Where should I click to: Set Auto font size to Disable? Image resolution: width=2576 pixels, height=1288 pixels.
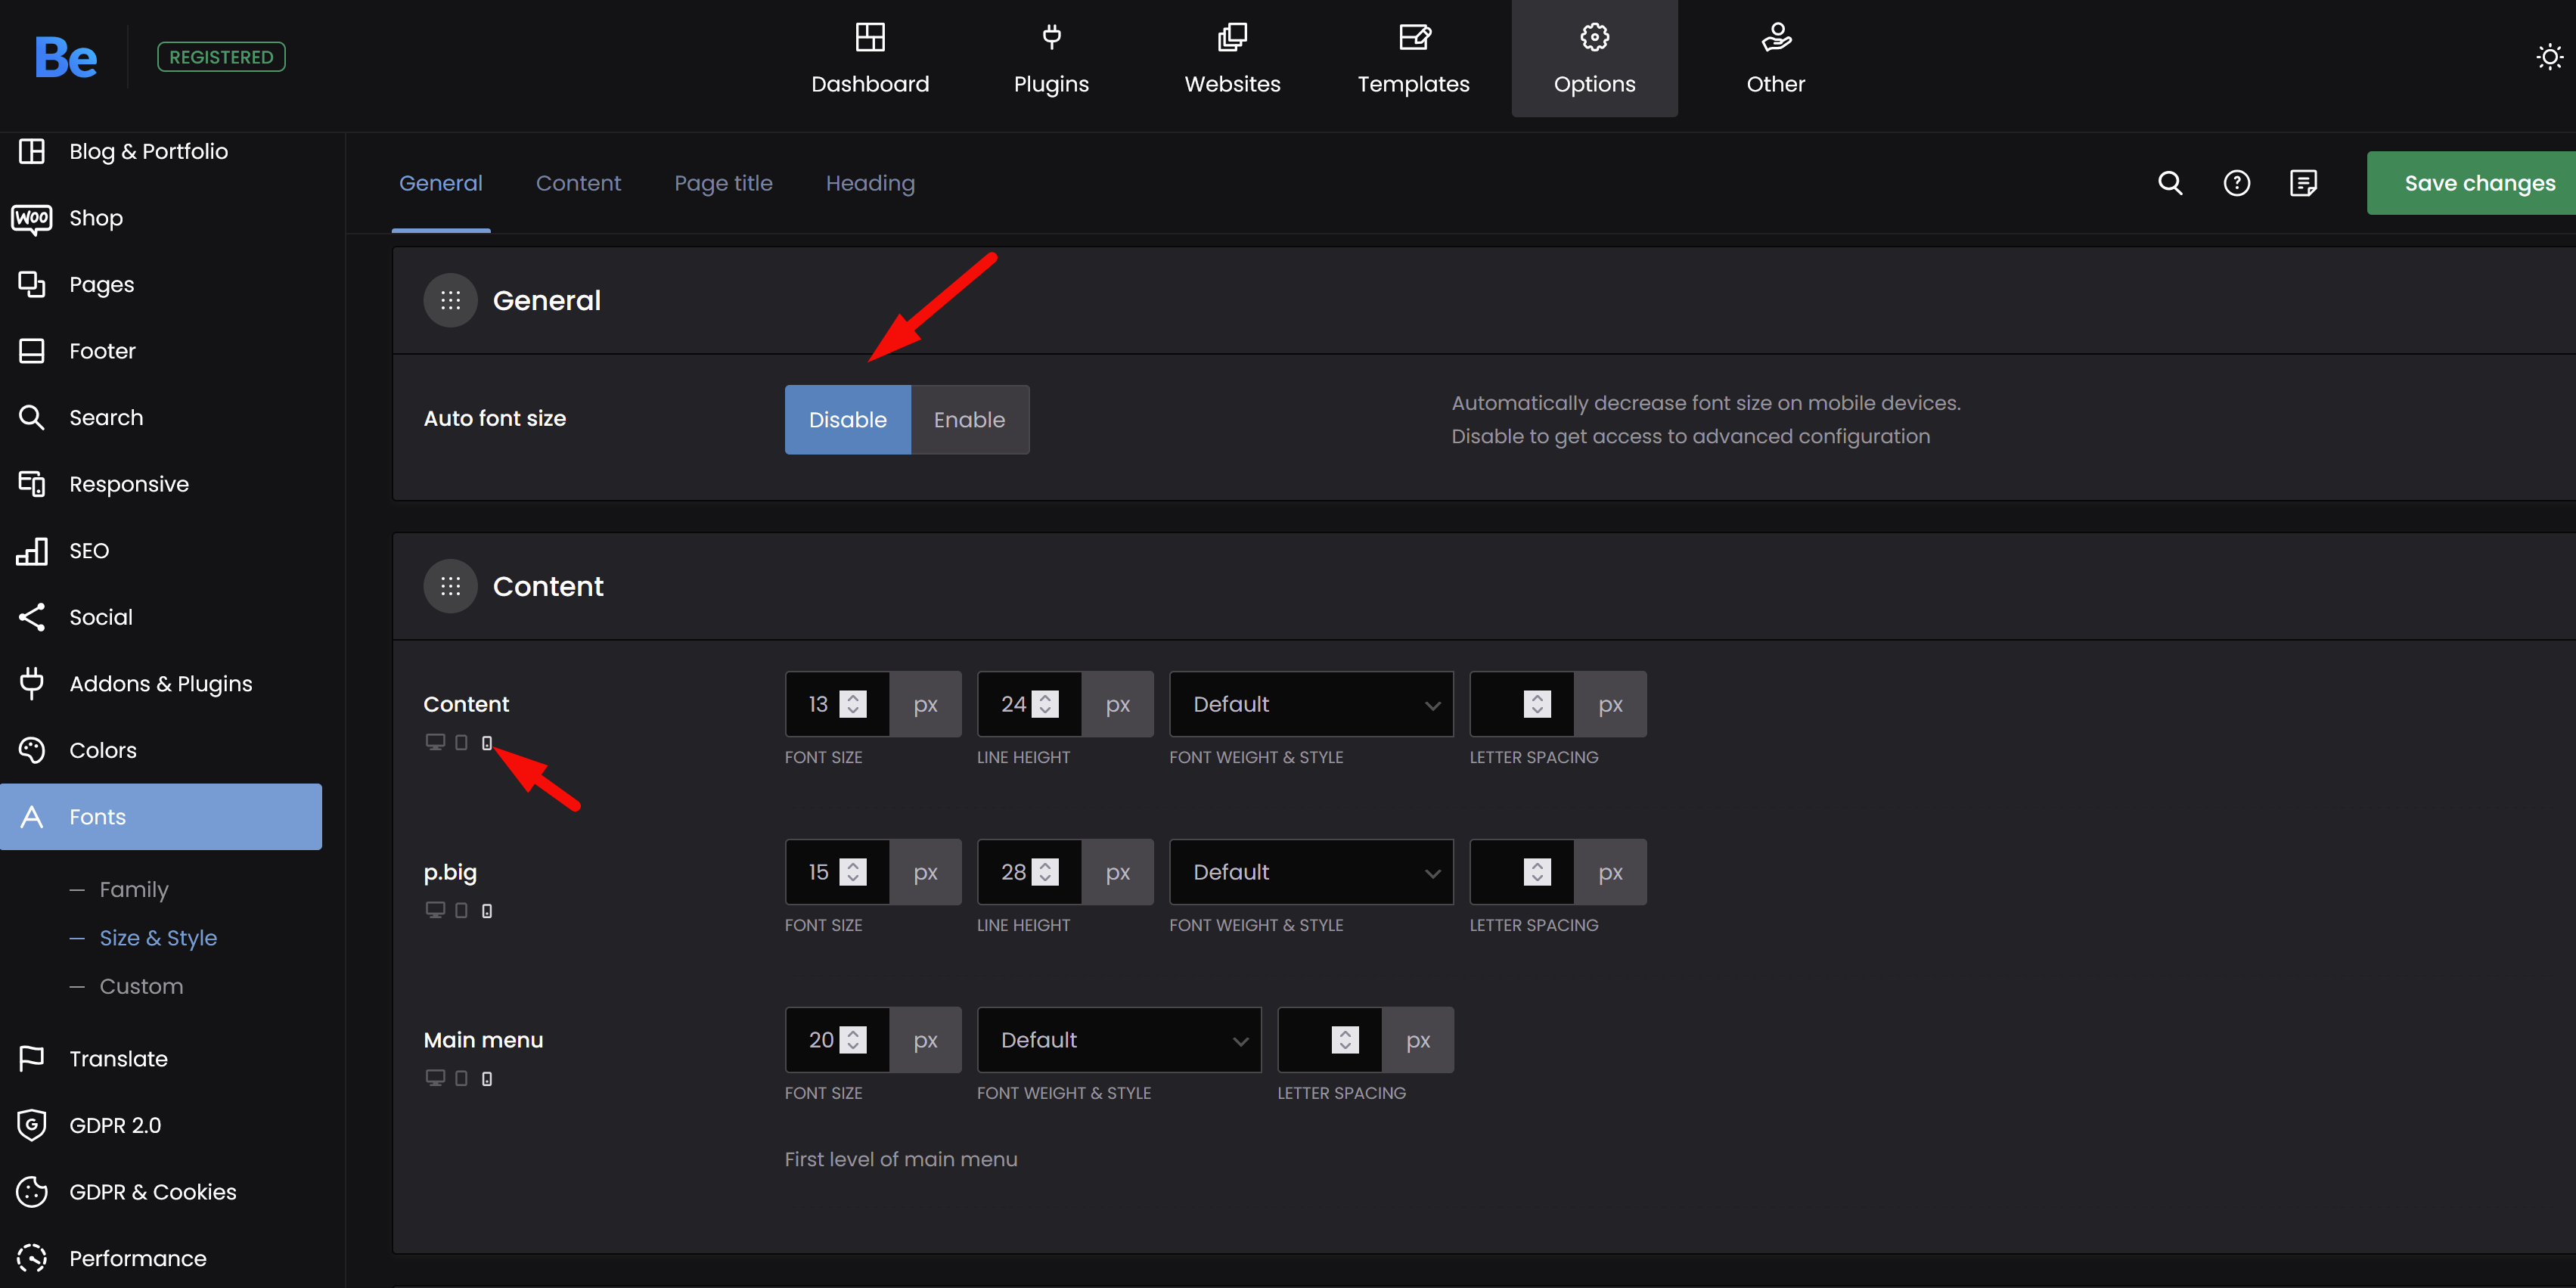[847, 420]
